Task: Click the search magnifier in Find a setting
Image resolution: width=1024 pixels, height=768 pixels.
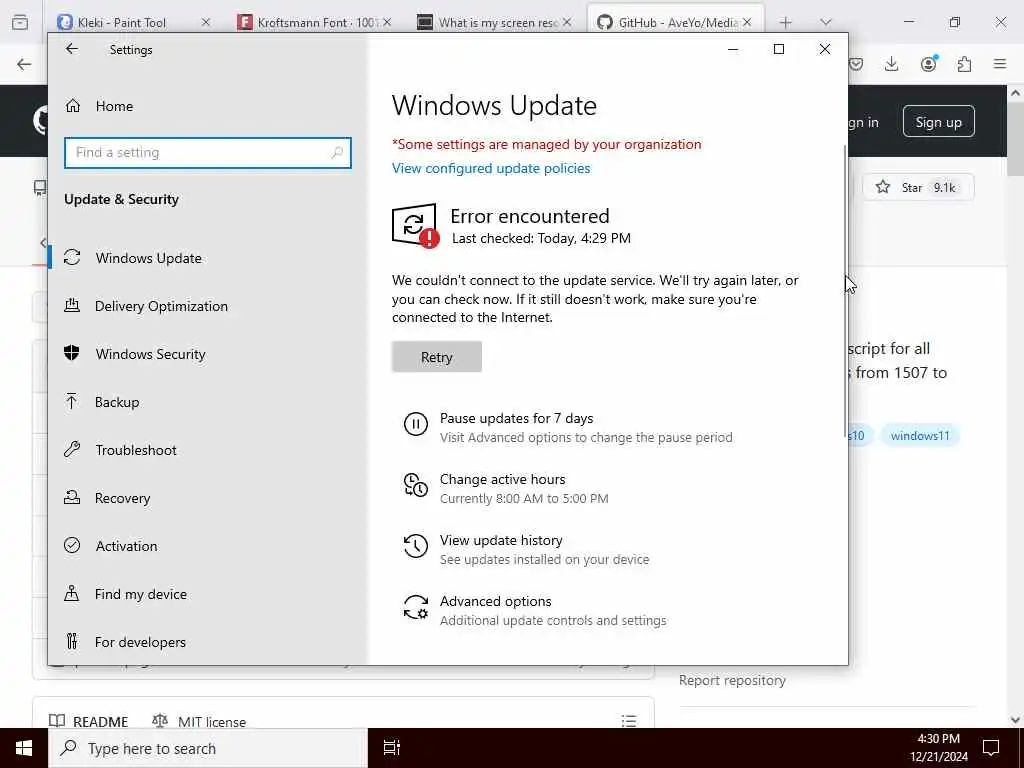Action: tap(337, 153)
